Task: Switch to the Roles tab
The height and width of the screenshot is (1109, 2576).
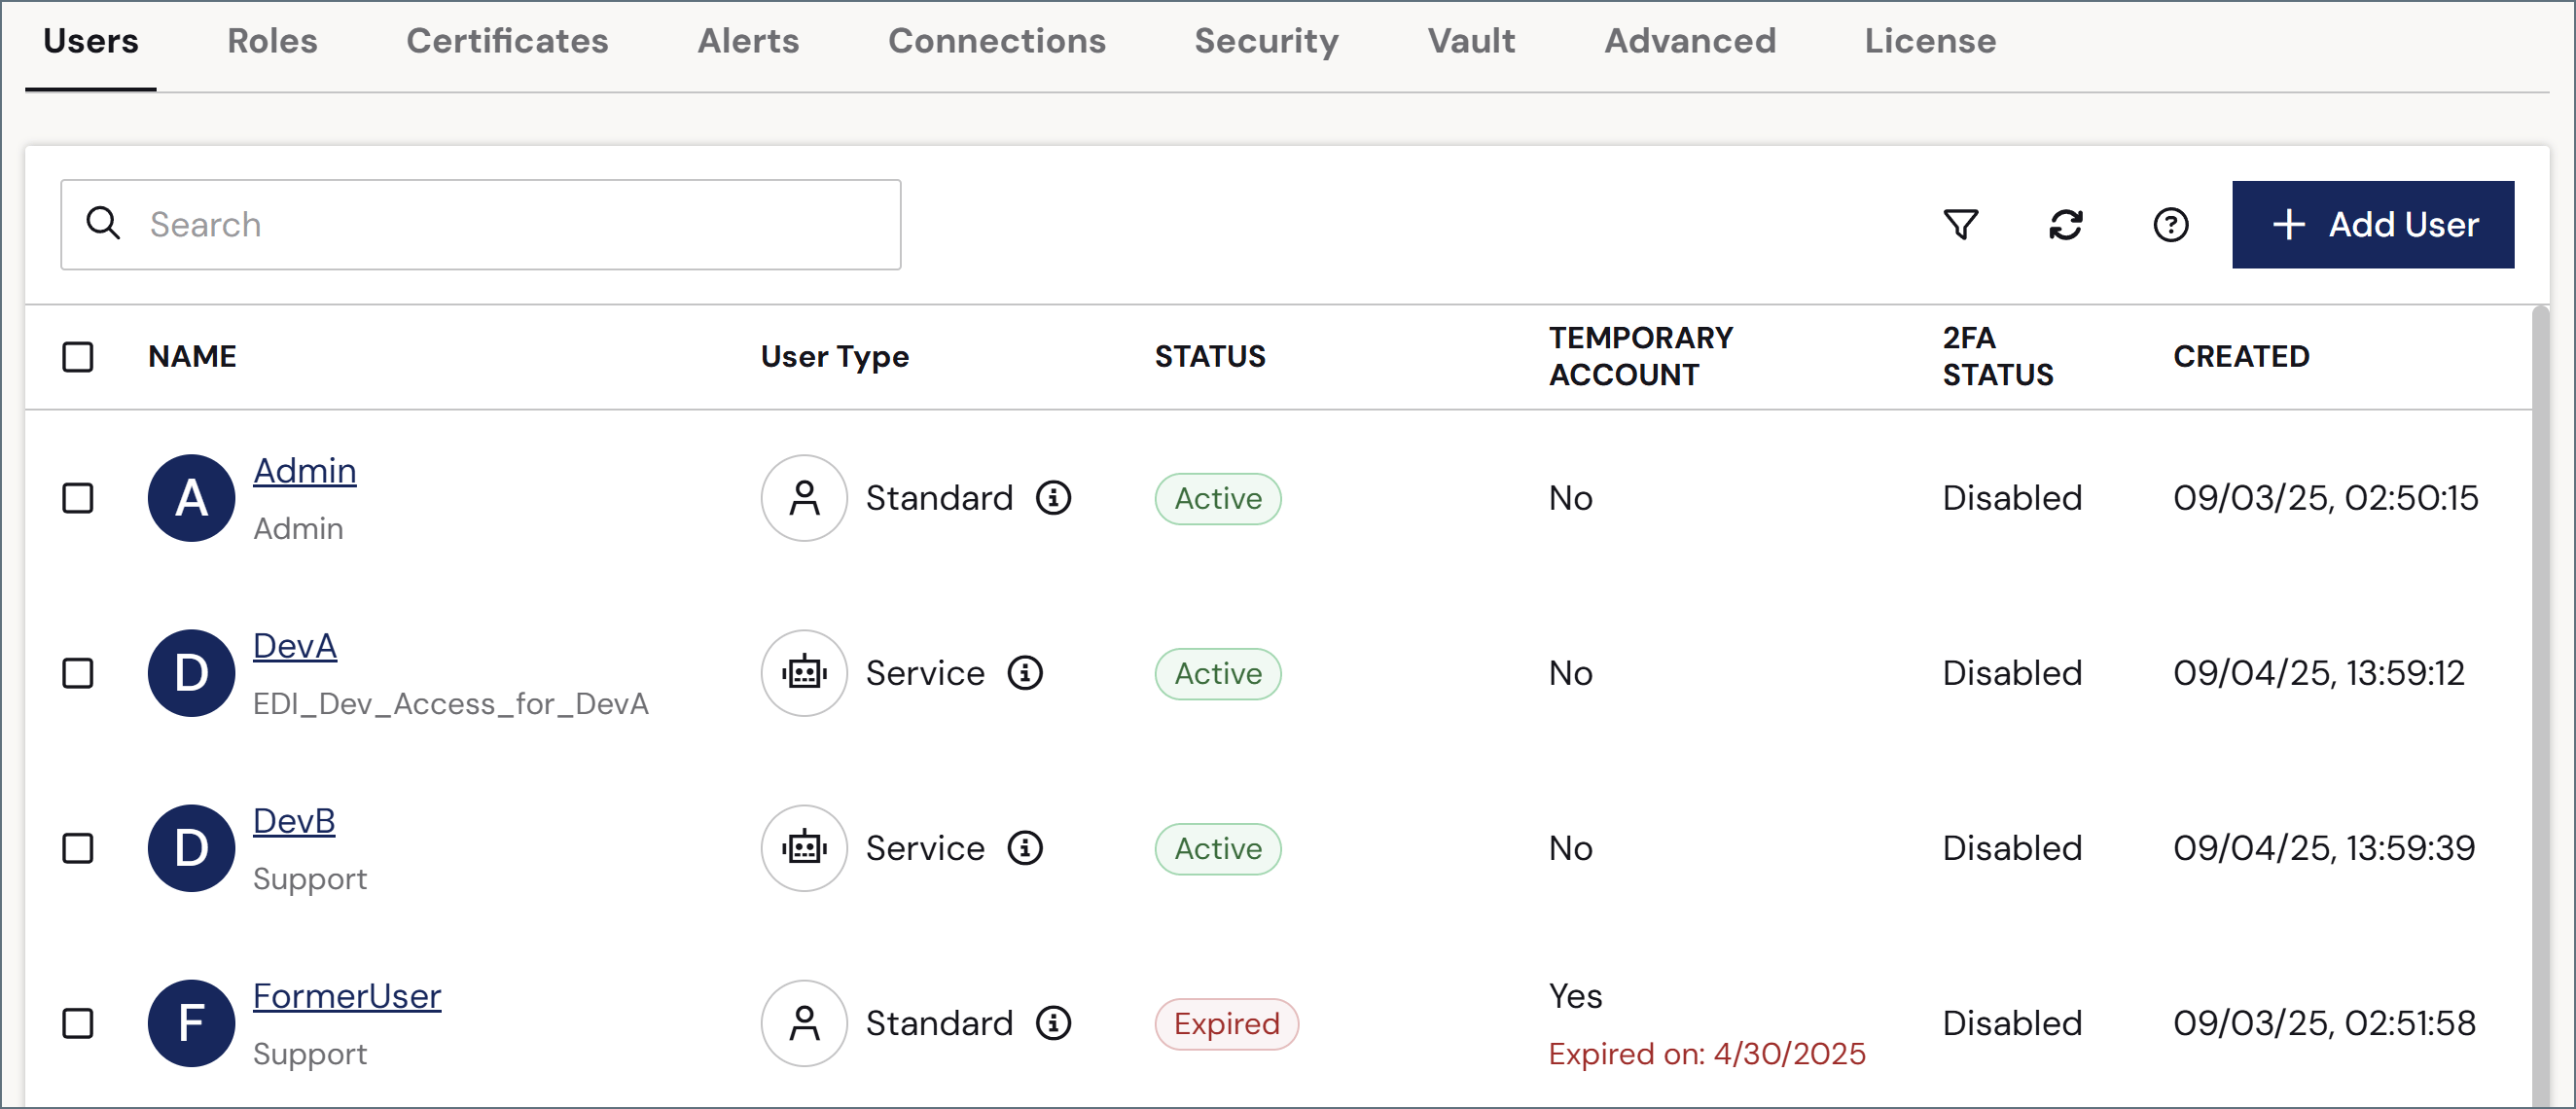Action: click(x=272, y=41)
